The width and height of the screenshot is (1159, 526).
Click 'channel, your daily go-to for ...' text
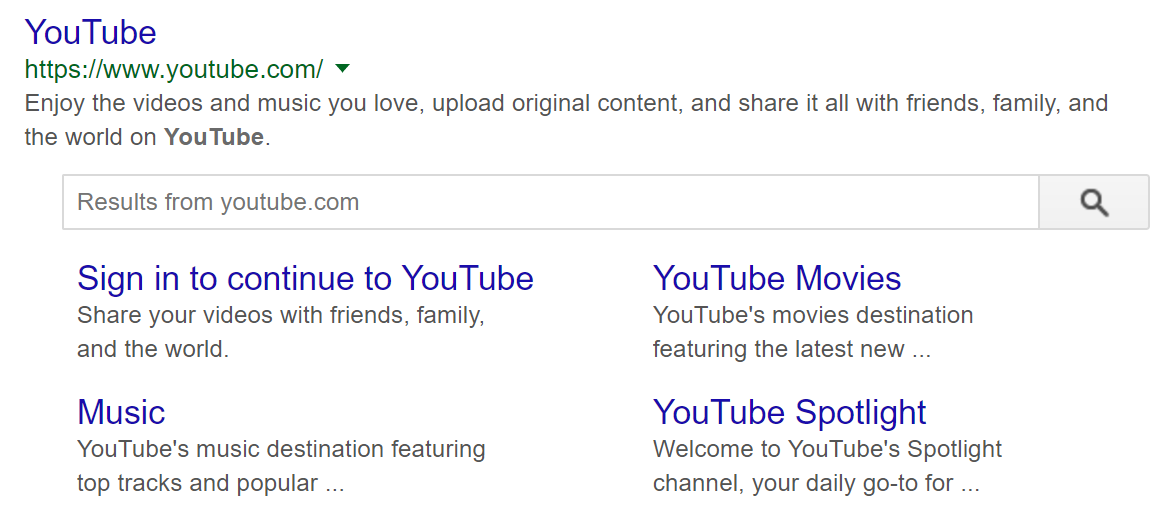(816, 484)
